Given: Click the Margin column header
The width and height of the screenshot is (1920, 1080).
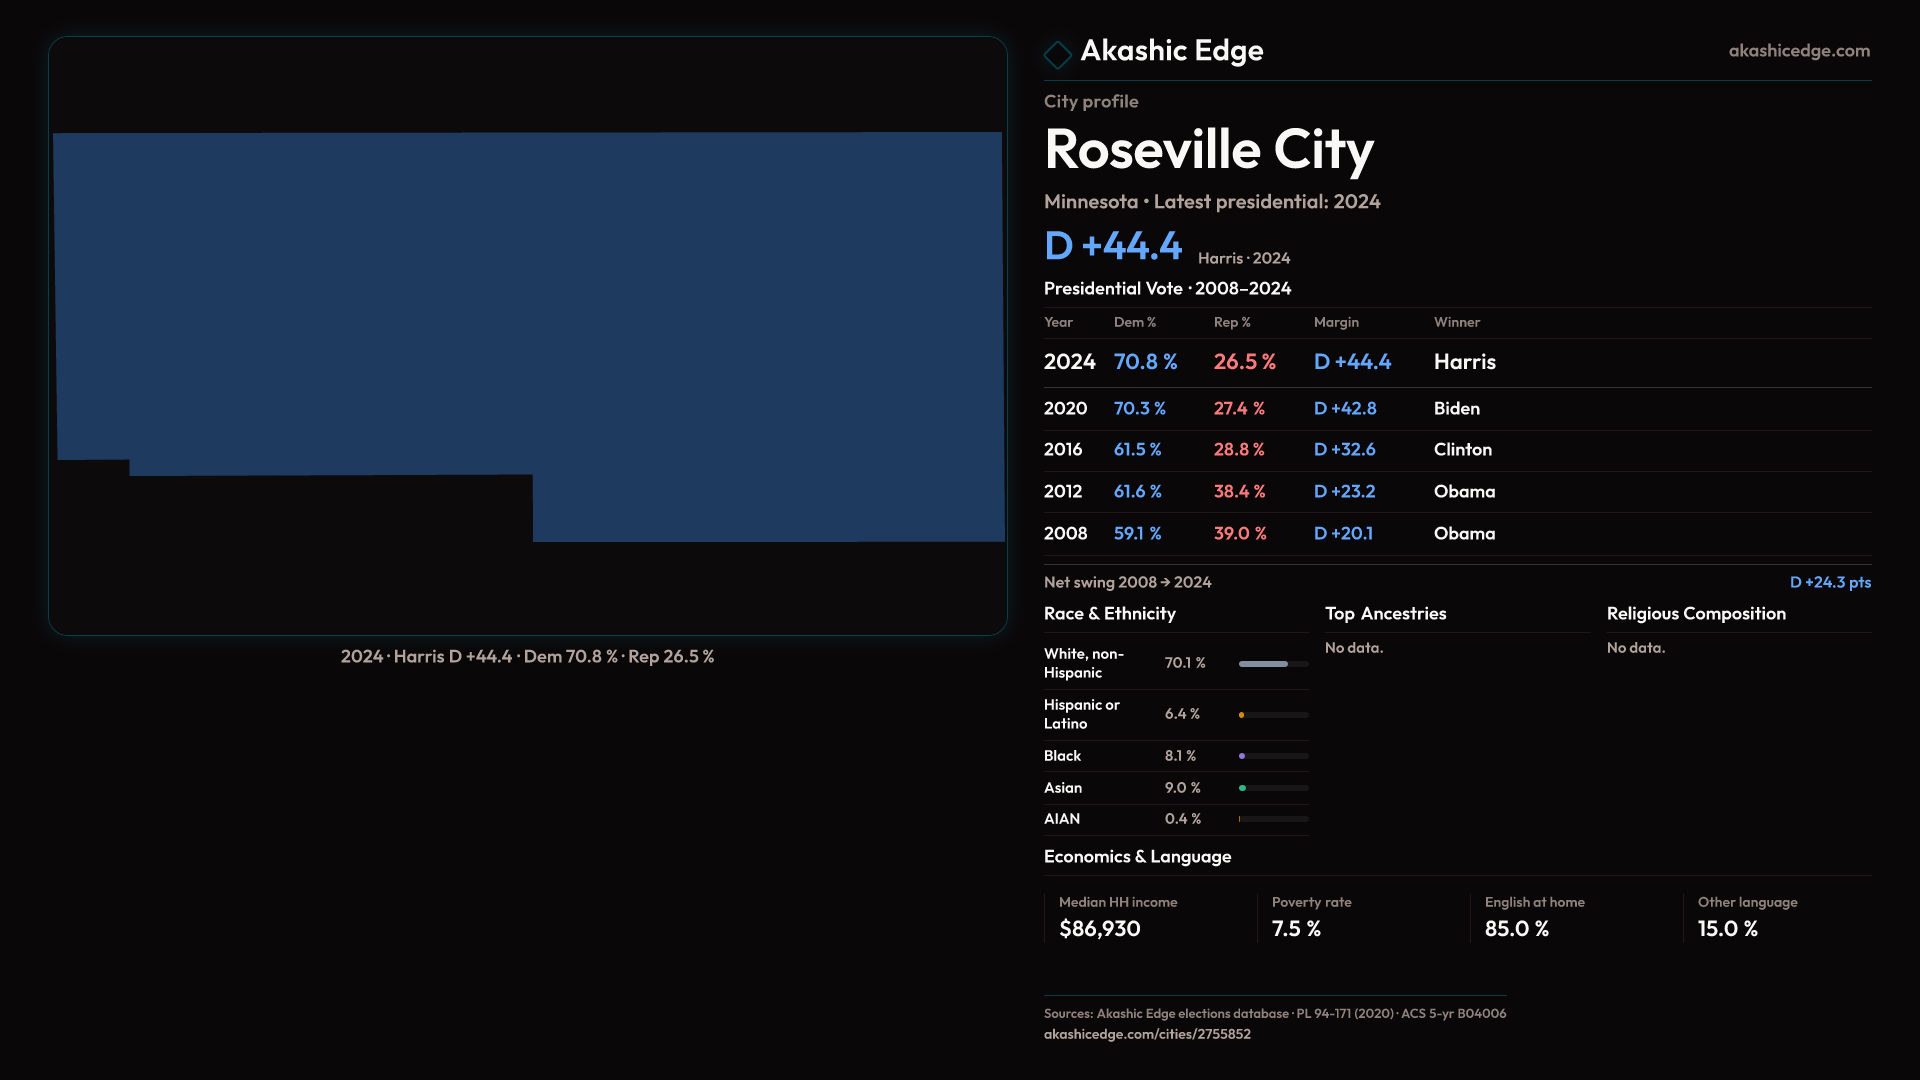Looking at the screenshot, I should tap(1336, 323).
